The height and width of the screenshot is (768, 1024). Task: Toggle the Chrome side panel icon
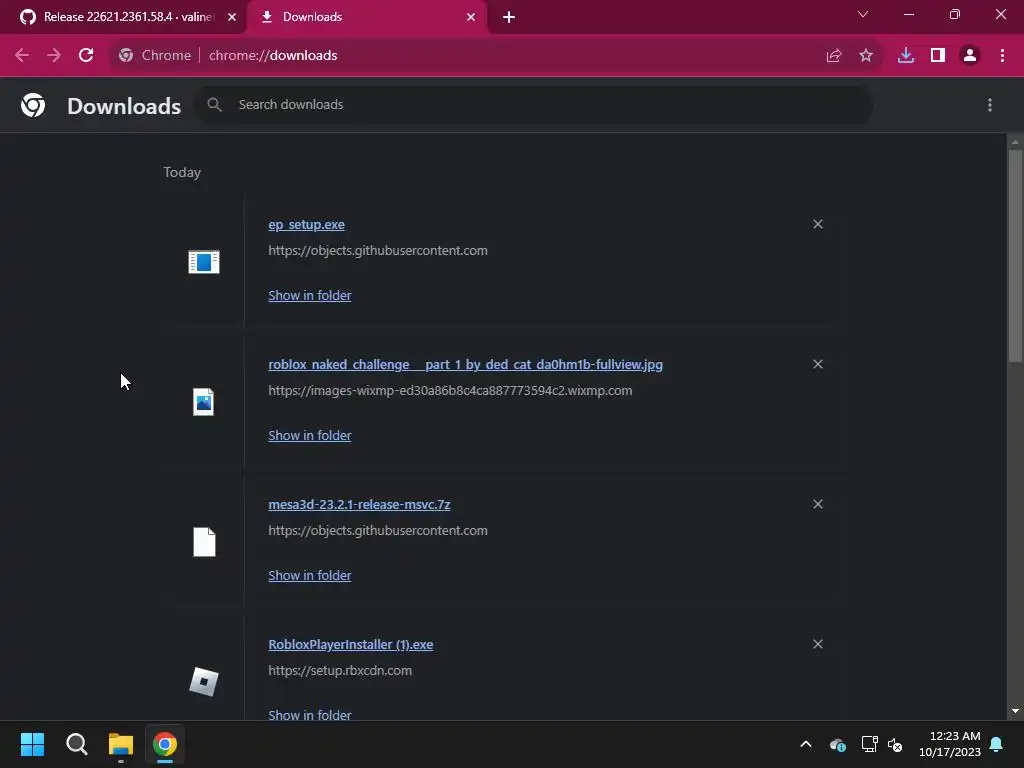pos(938,56)
